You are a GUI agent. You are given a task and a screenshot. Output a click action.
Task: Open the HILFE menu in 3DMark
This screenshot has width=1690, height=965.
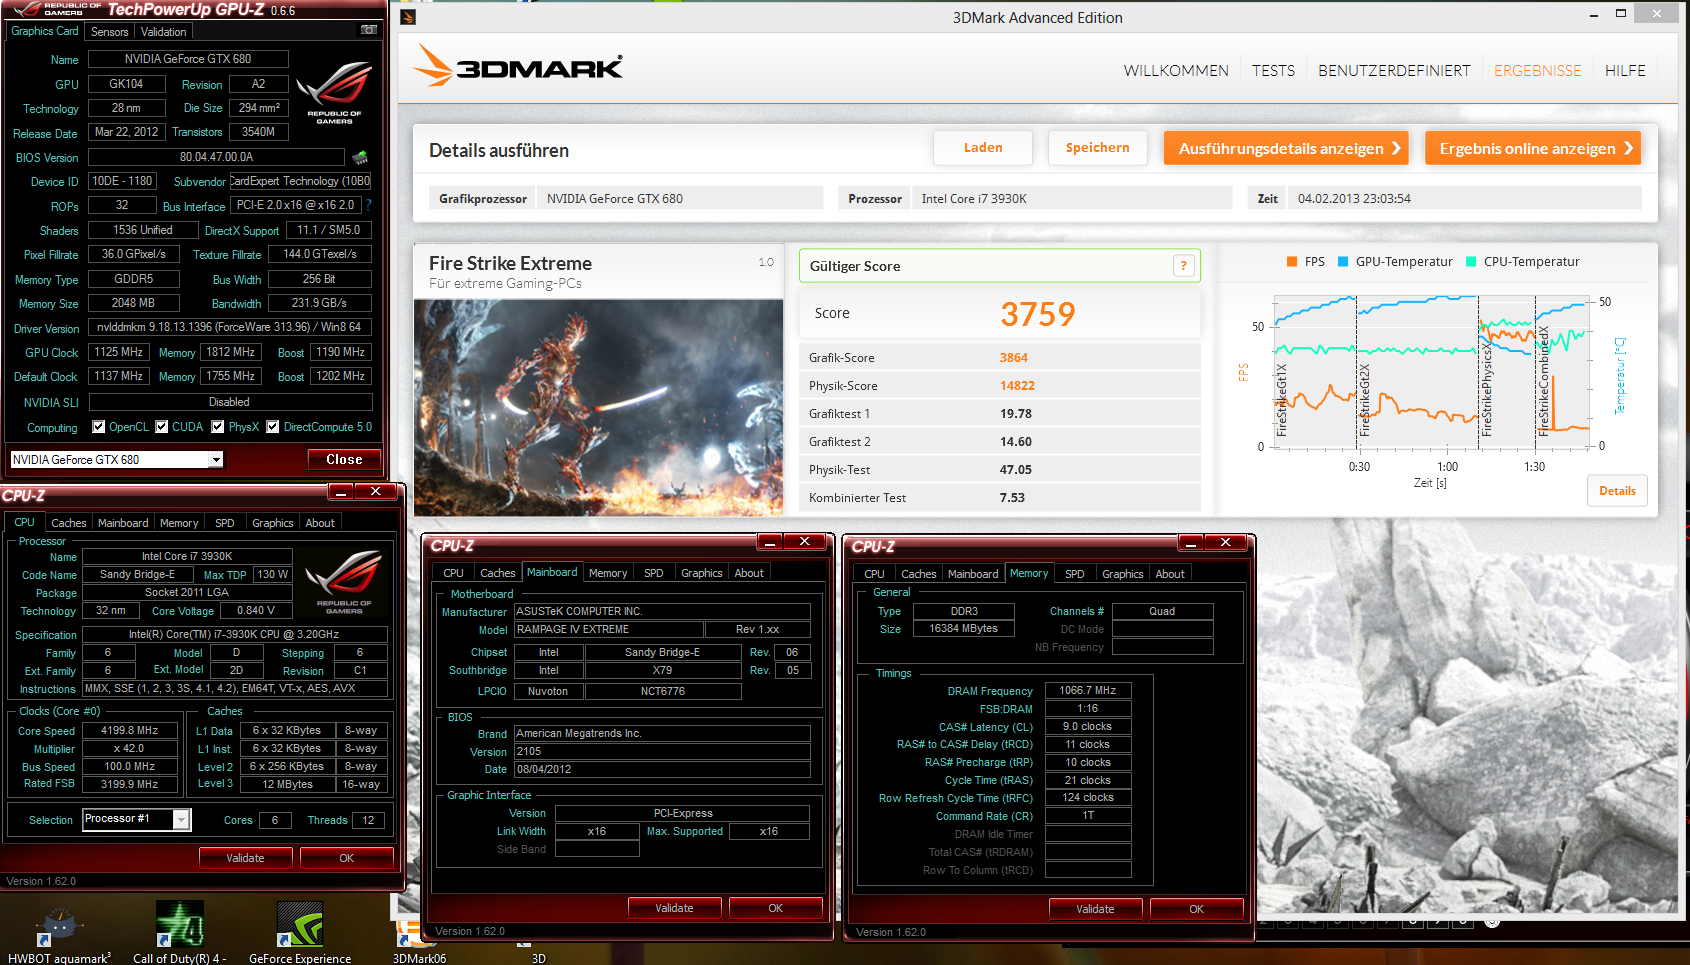[1625, 71]
